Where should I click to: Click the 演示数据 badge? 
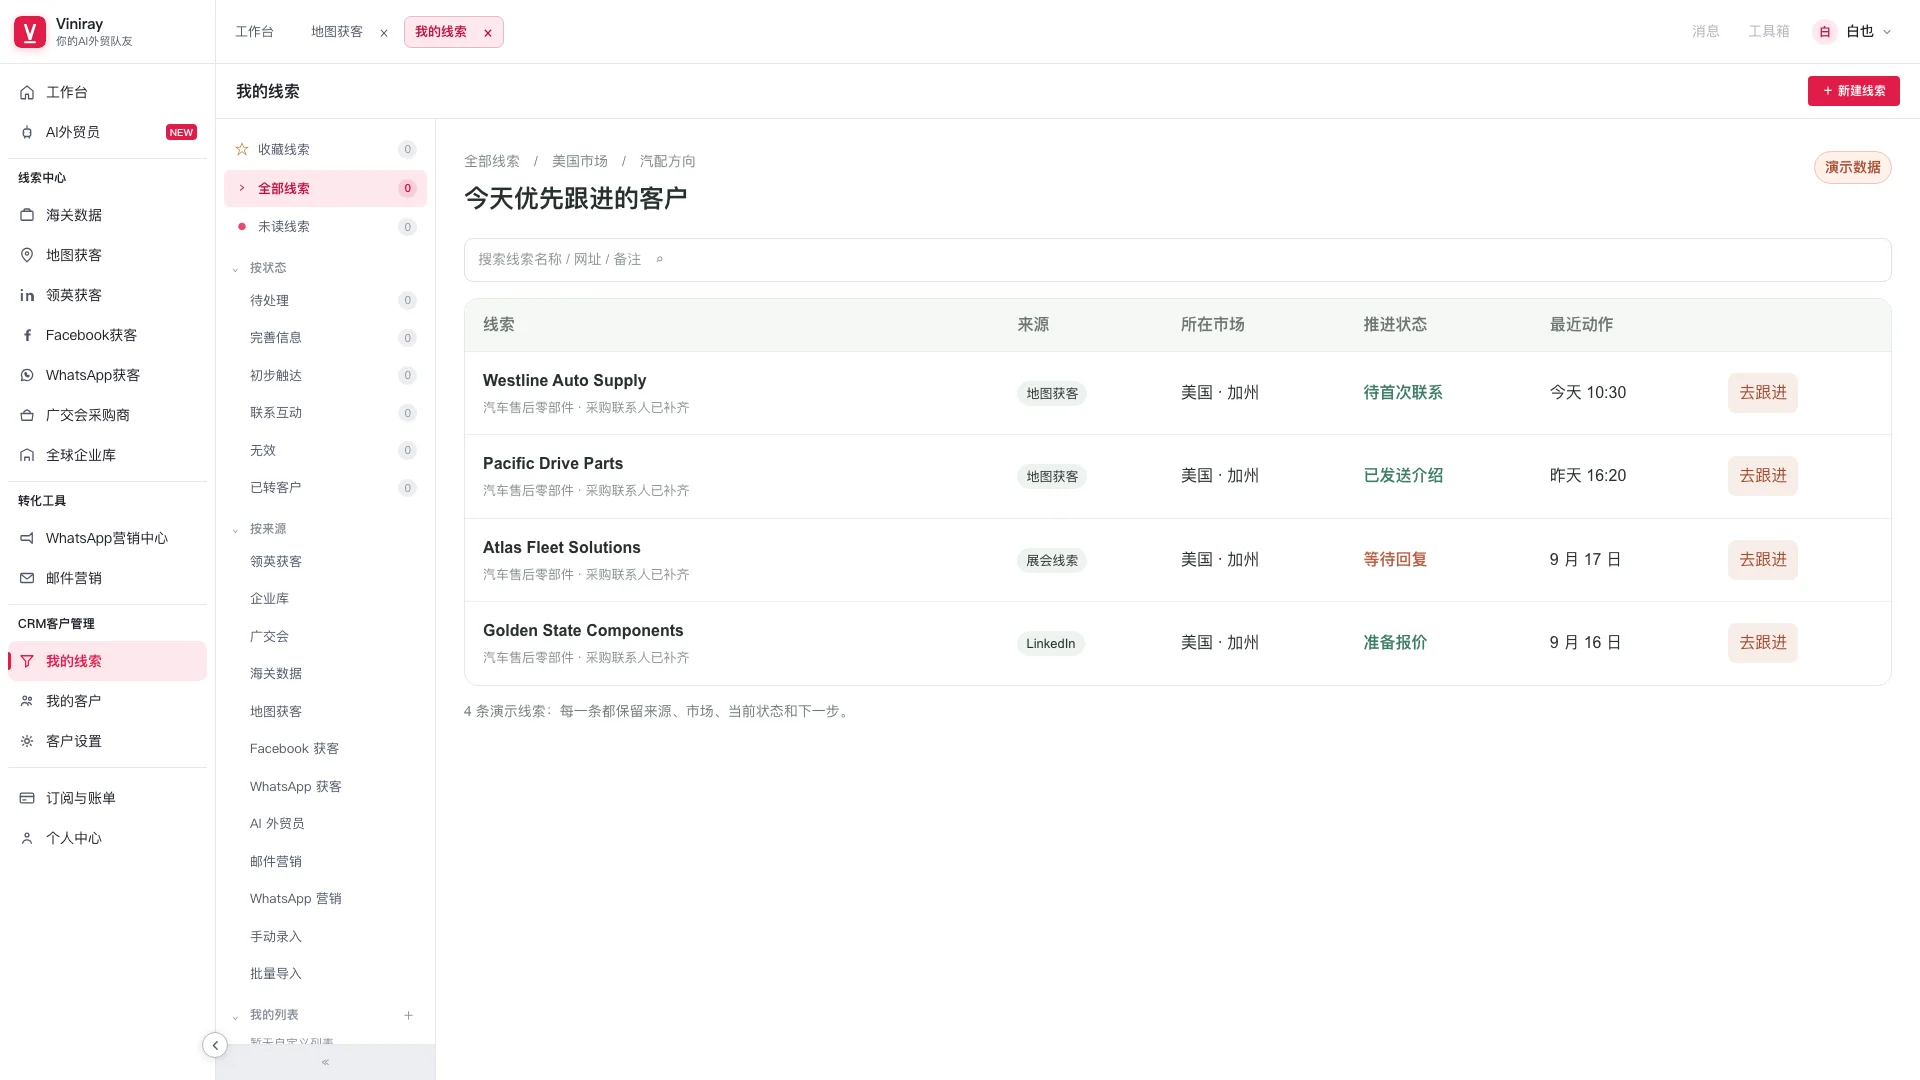[x=1853, y=168]
